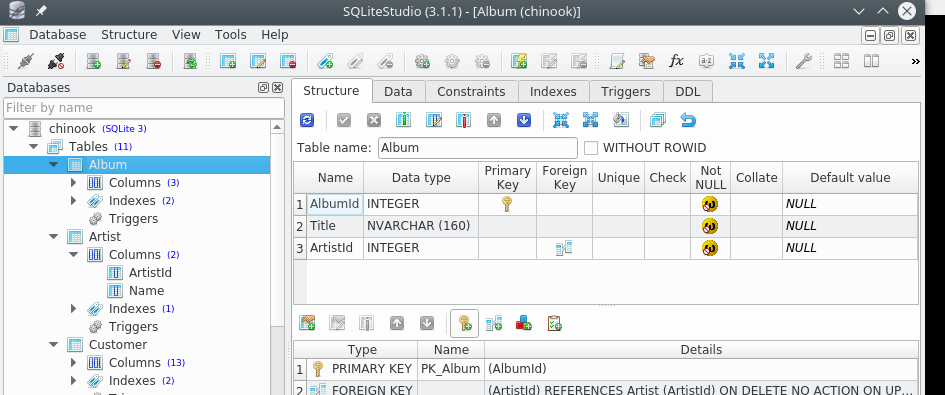Click the Databases panel scrollbar up arrow

click(x=277, y=127)
